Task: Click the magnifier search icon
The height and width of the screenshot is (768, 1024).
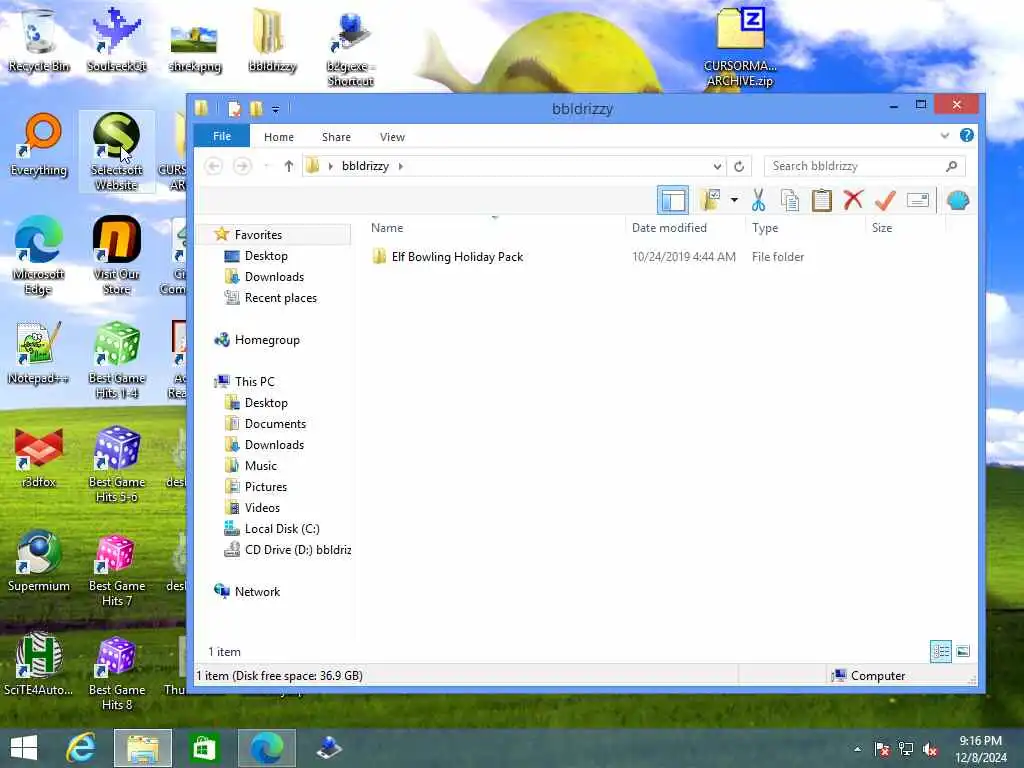Action: (x=952, y=166)
